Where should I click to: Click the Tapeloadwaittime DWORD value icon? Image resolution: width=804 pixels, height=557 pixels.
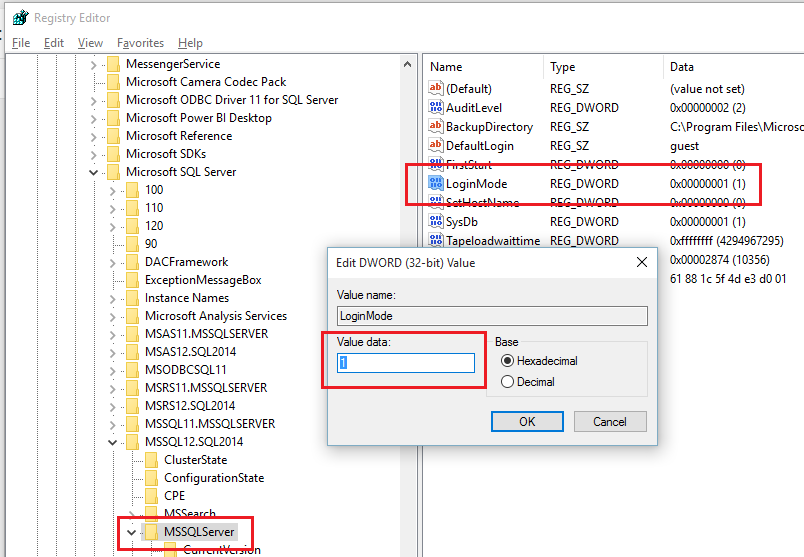click(x=435, y=240)
